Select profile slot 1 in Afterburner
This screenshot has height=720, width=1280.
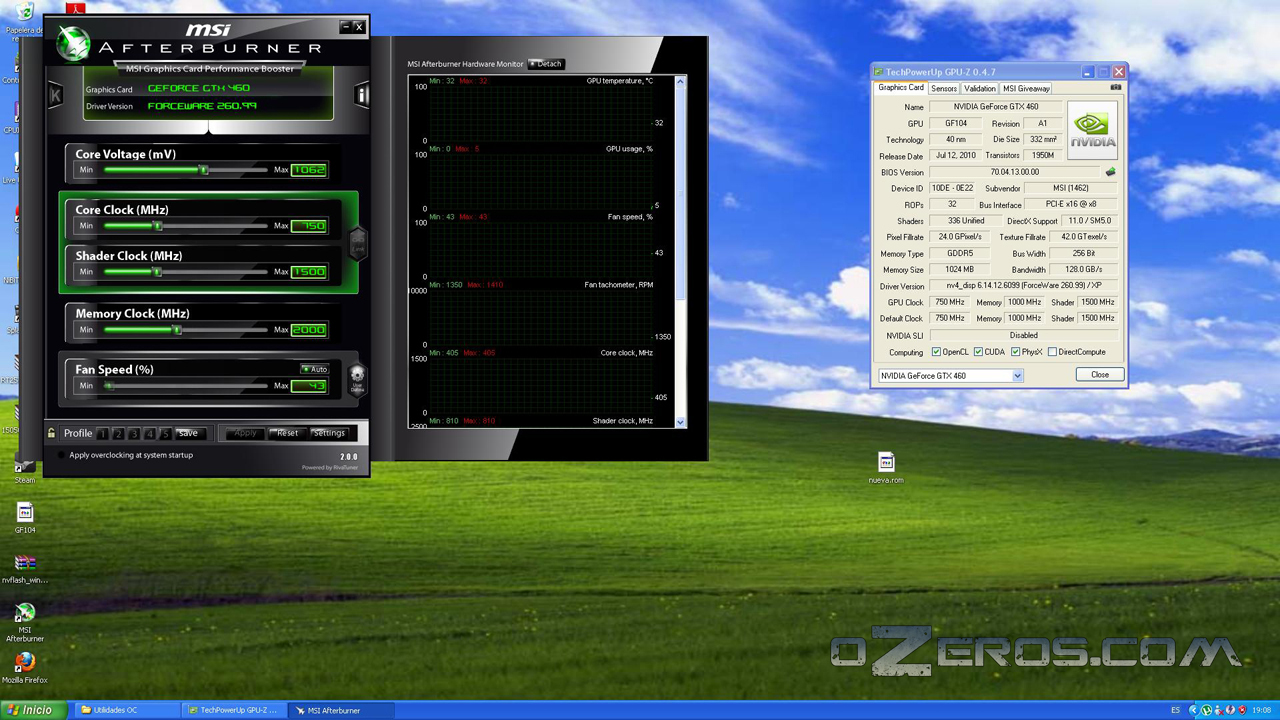[x=102, y=434]
